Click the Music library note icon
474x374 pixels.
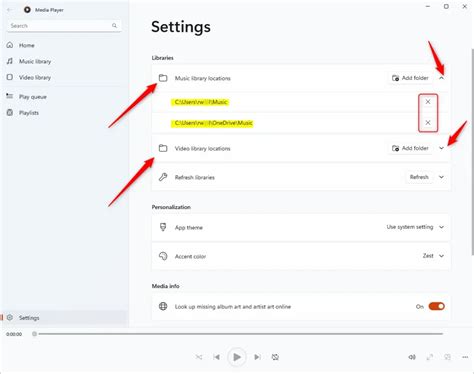[x=10, y=61]
